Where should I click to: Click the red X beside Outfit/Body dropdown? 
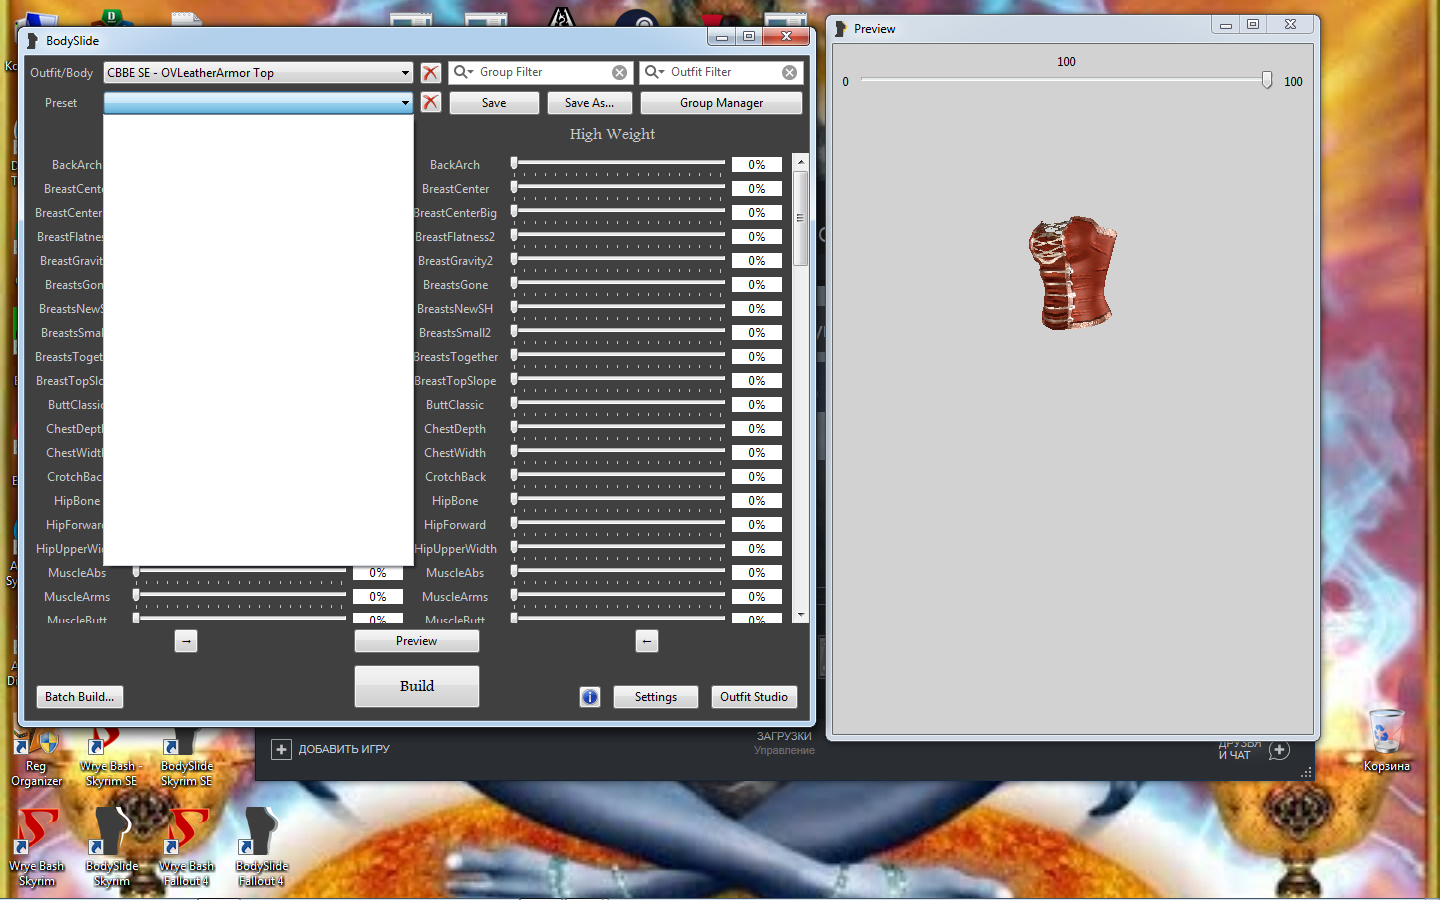pyautogui.click(x=431, y=73)
